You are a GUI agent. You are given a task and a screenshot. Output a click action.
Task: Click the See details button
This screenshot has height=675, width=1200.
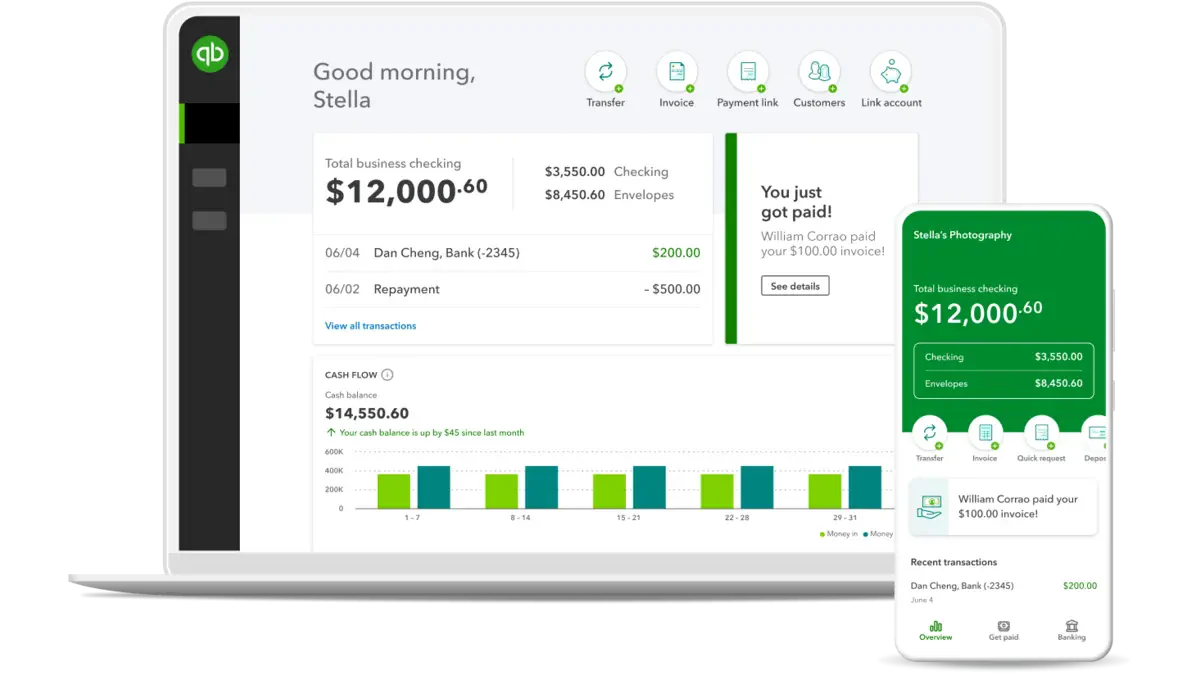pos(795,286)
